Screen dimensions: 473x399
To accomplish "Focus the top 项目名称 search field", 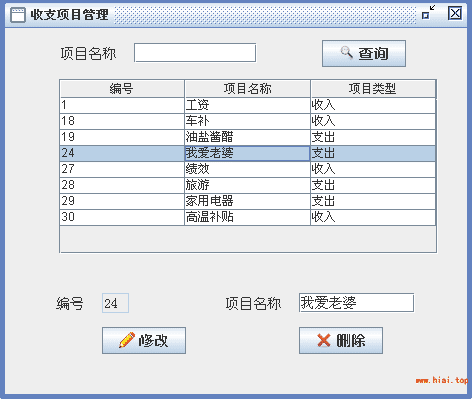I will coord(195,52).
